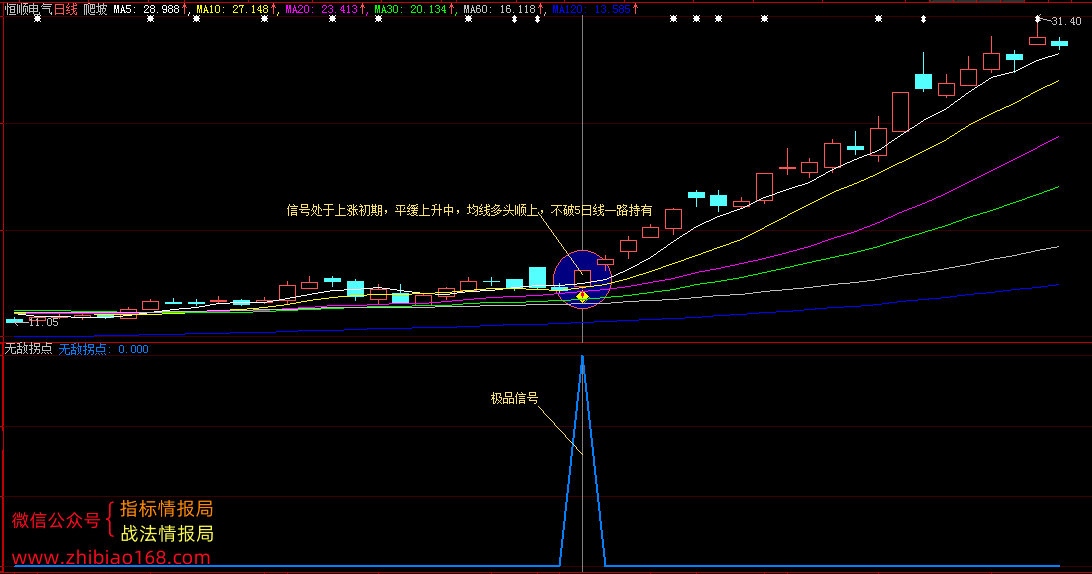
Task: Click the last cyan candlestick at far right
Action: point(1059,43)
